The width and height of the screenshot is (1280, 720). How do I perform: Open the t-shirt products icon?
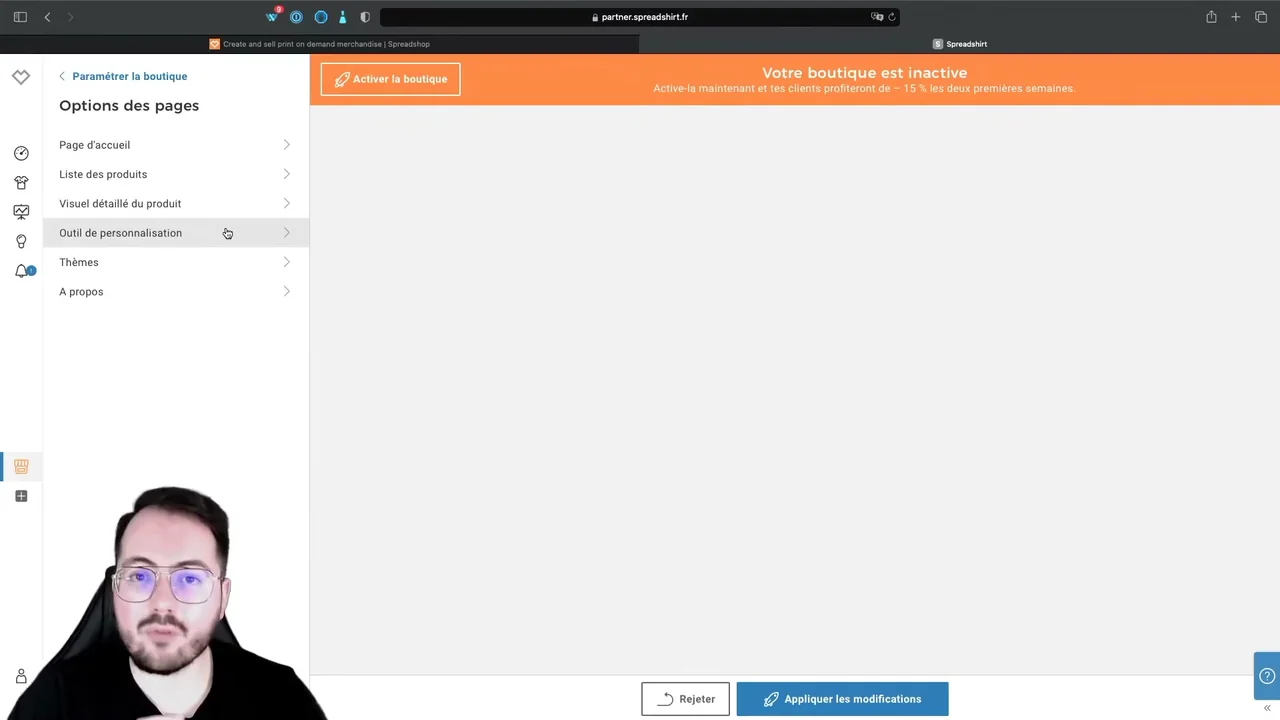[x=21, y=183]
